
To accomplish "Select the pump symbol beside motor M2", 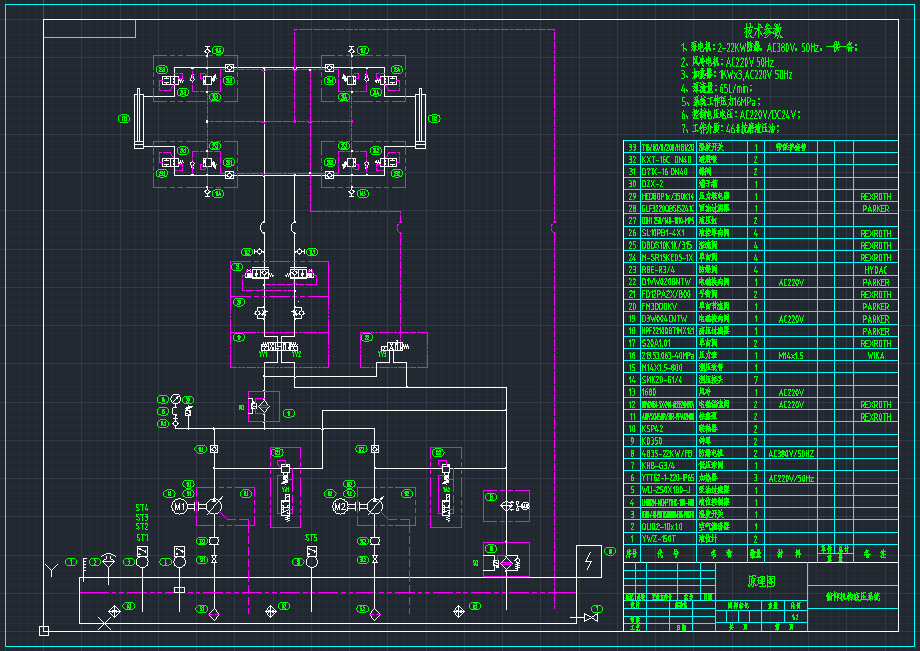I will pyautogui.click(x=375, y=507).
